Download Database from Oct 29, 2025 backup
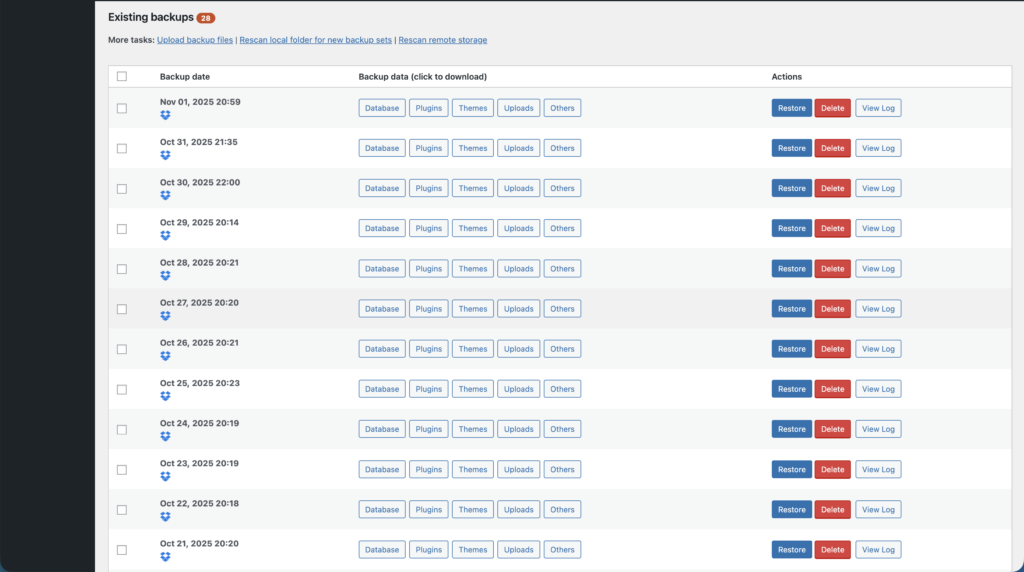The width and height of the screenshot is (1024, 572). [382, 228]
